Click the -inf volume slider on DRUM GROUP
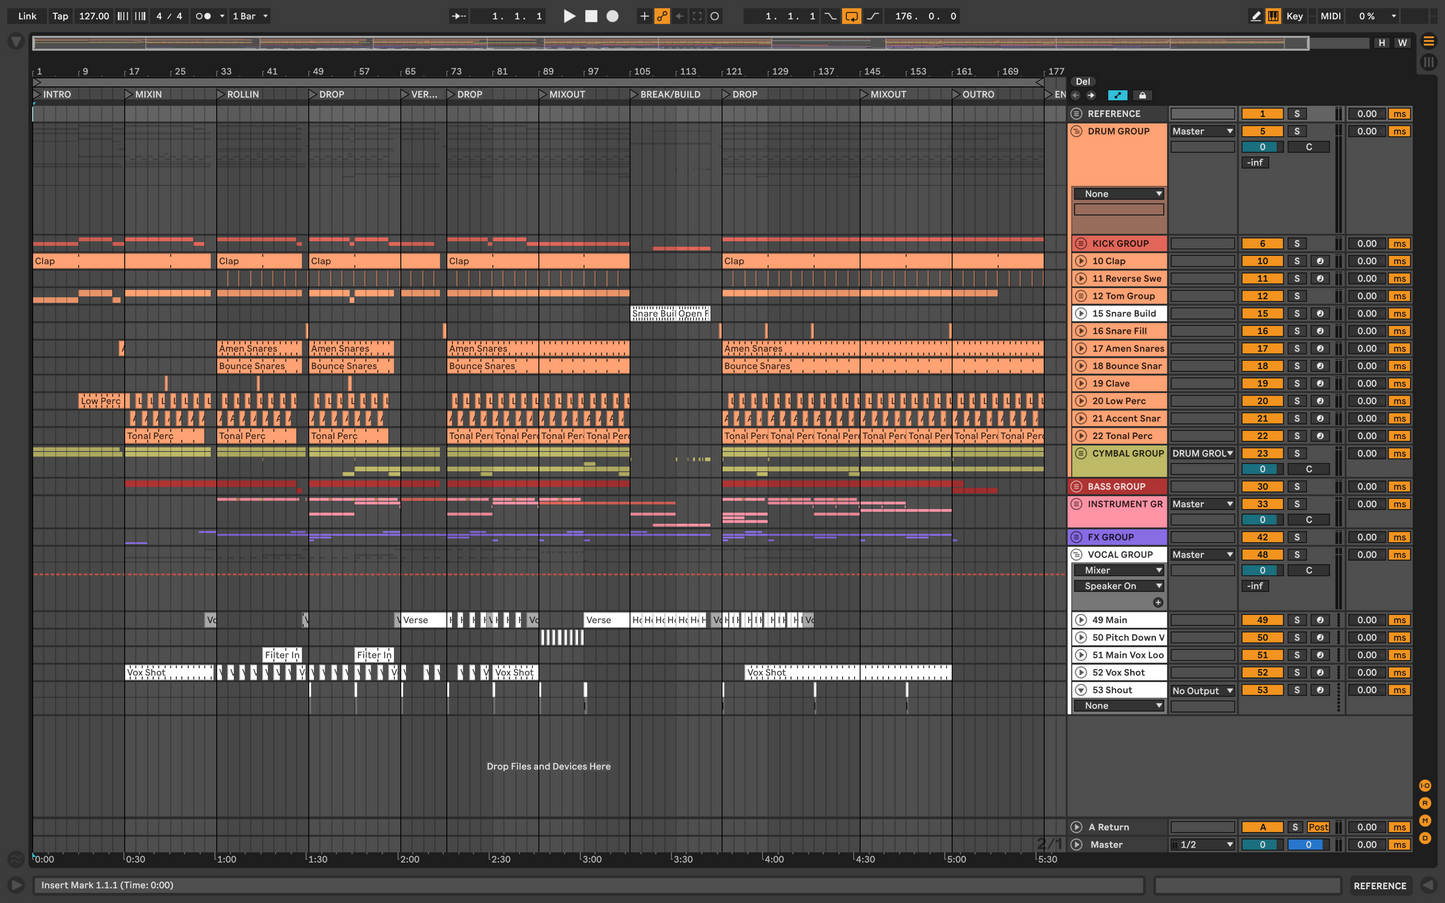This screenshot has height=903, width=1445. point(1255,162)
